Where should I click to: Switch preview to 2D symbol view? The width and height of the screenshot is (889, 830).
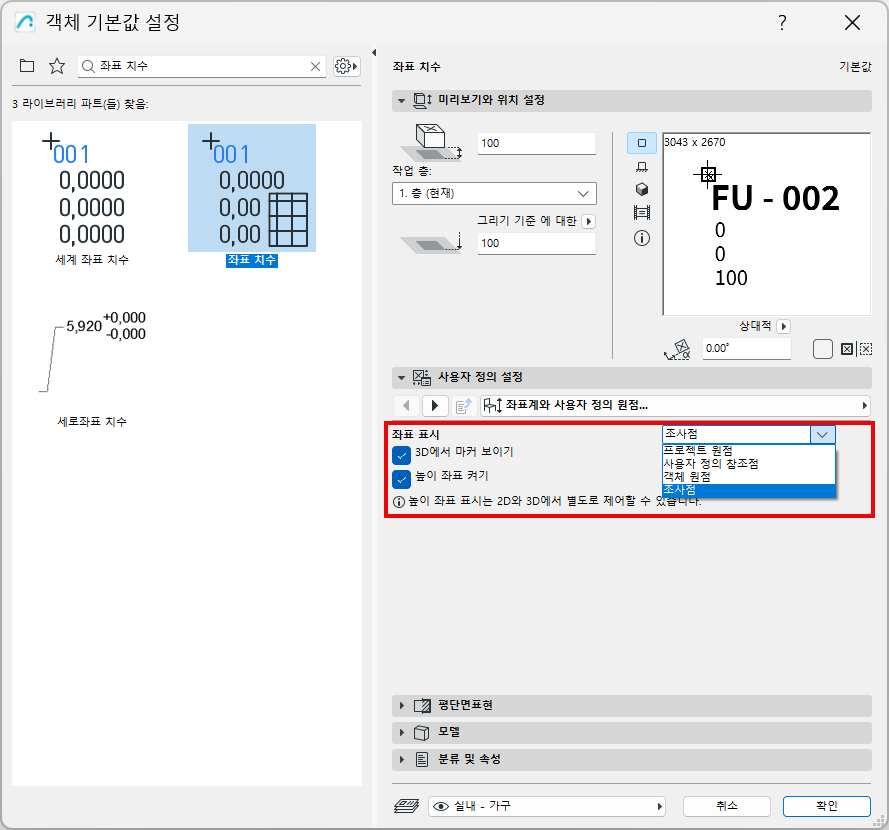pyautogui.click(x=642, y=143)
